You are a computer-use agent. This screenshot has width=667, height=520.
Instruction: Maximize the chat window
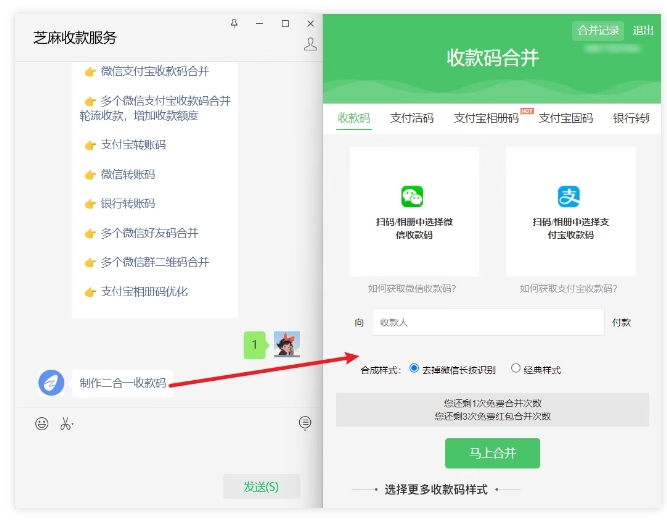[x=285, y=23]
